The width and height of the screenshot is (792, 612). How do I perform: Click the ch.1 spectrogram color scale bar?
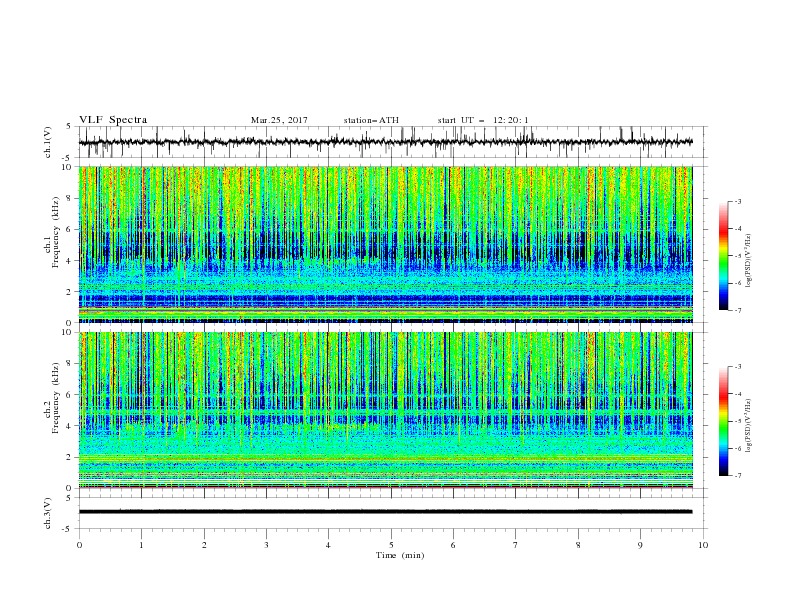point(723,256)
